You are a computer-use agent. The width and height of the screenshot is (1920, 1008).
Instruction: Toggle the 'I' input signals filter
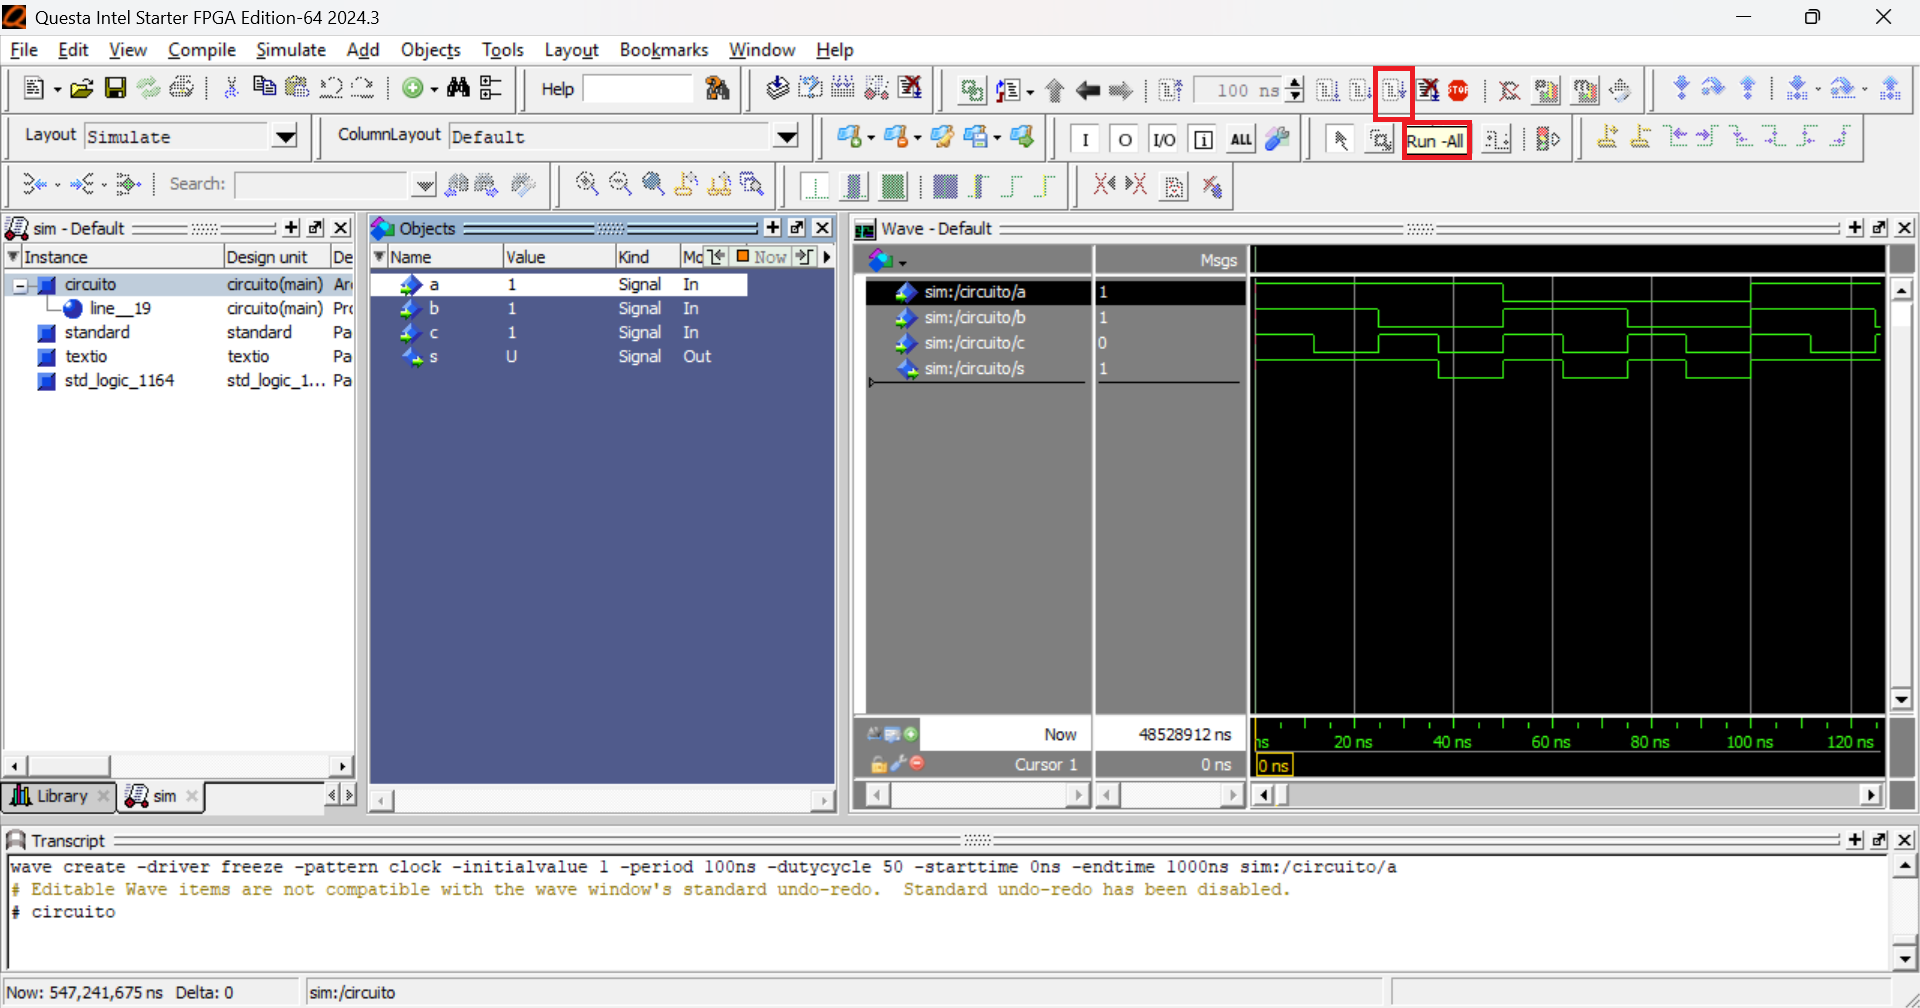(x=1085, y=140)
